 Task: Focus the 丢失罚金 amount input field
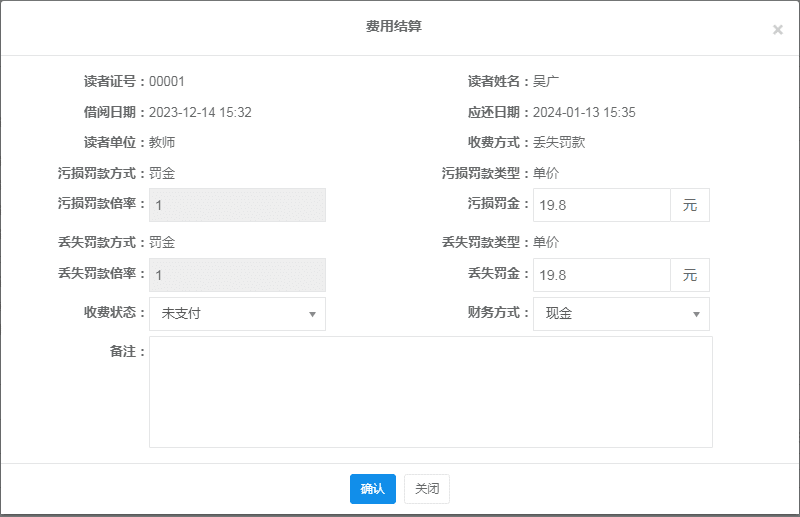click(601, 275)
